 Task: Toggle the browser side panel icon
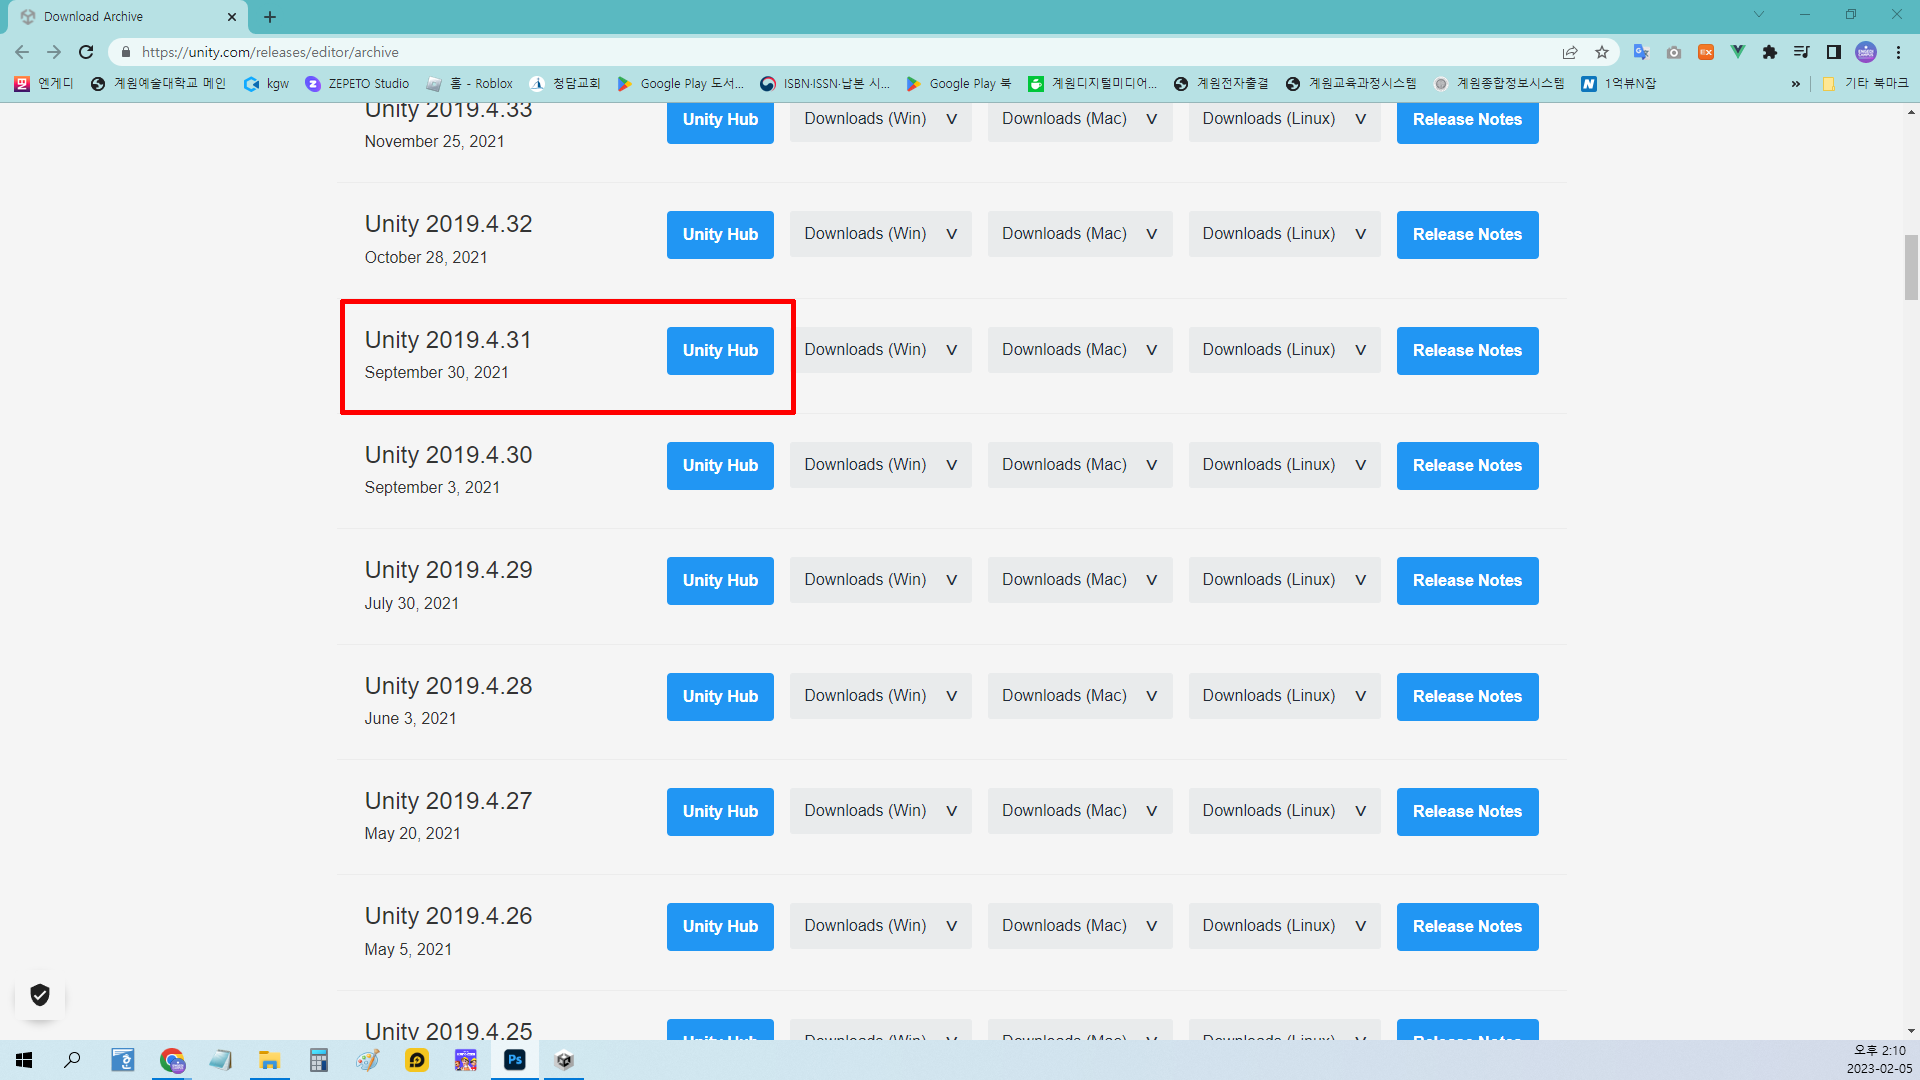coord(1834,52)
